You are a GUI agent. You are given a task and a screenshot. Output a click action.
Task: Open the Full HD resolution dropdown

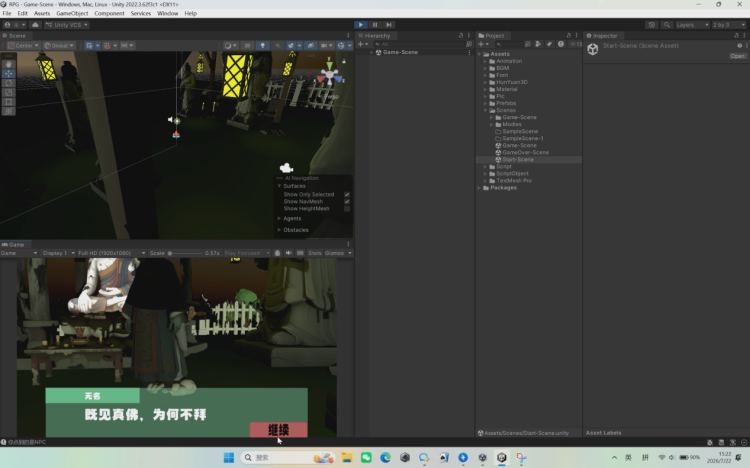pyautogui.click(x=111, y=253)
